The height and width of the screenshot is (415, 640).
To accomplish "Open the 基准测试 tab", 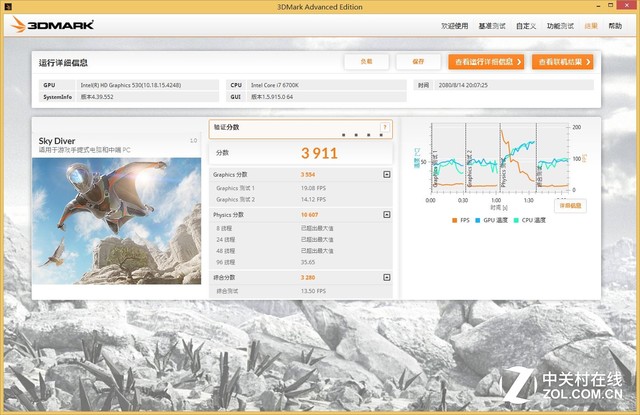I will point(492,26).
